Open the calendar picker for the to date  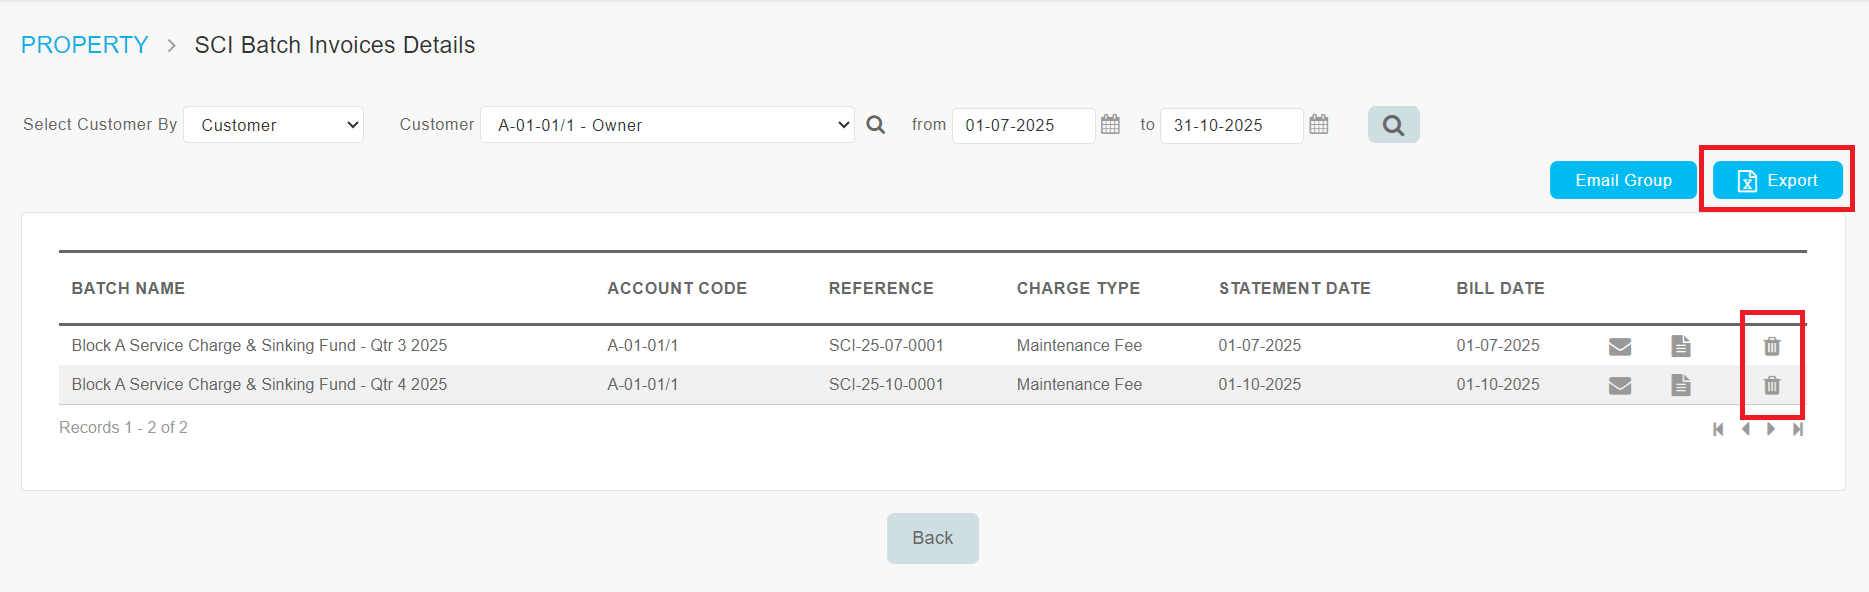pos(1319,125)
